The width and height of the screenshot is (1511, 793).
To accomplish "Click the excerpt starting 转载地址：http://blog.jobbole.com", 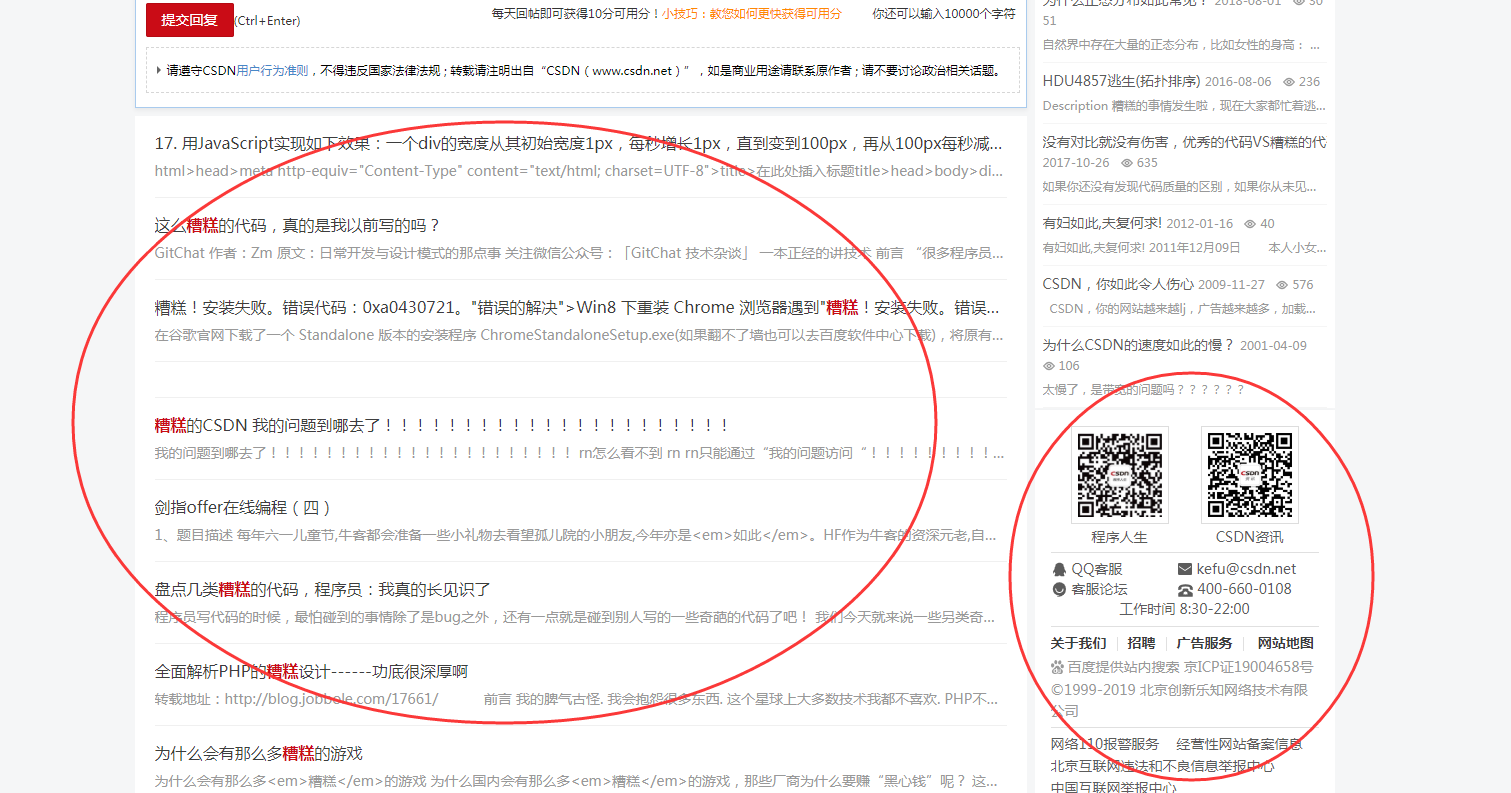I will pos(578,699).
